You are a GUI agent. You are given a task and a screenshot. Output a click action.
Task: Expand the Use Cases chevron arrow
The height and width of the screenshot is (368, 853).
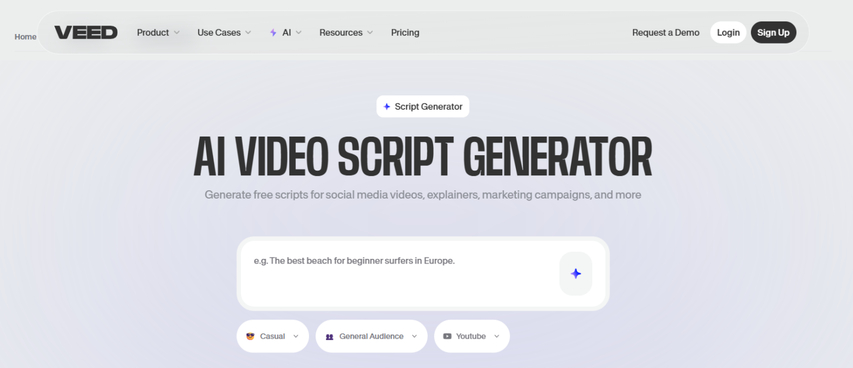pyautogui.click(x=248, y=33)
